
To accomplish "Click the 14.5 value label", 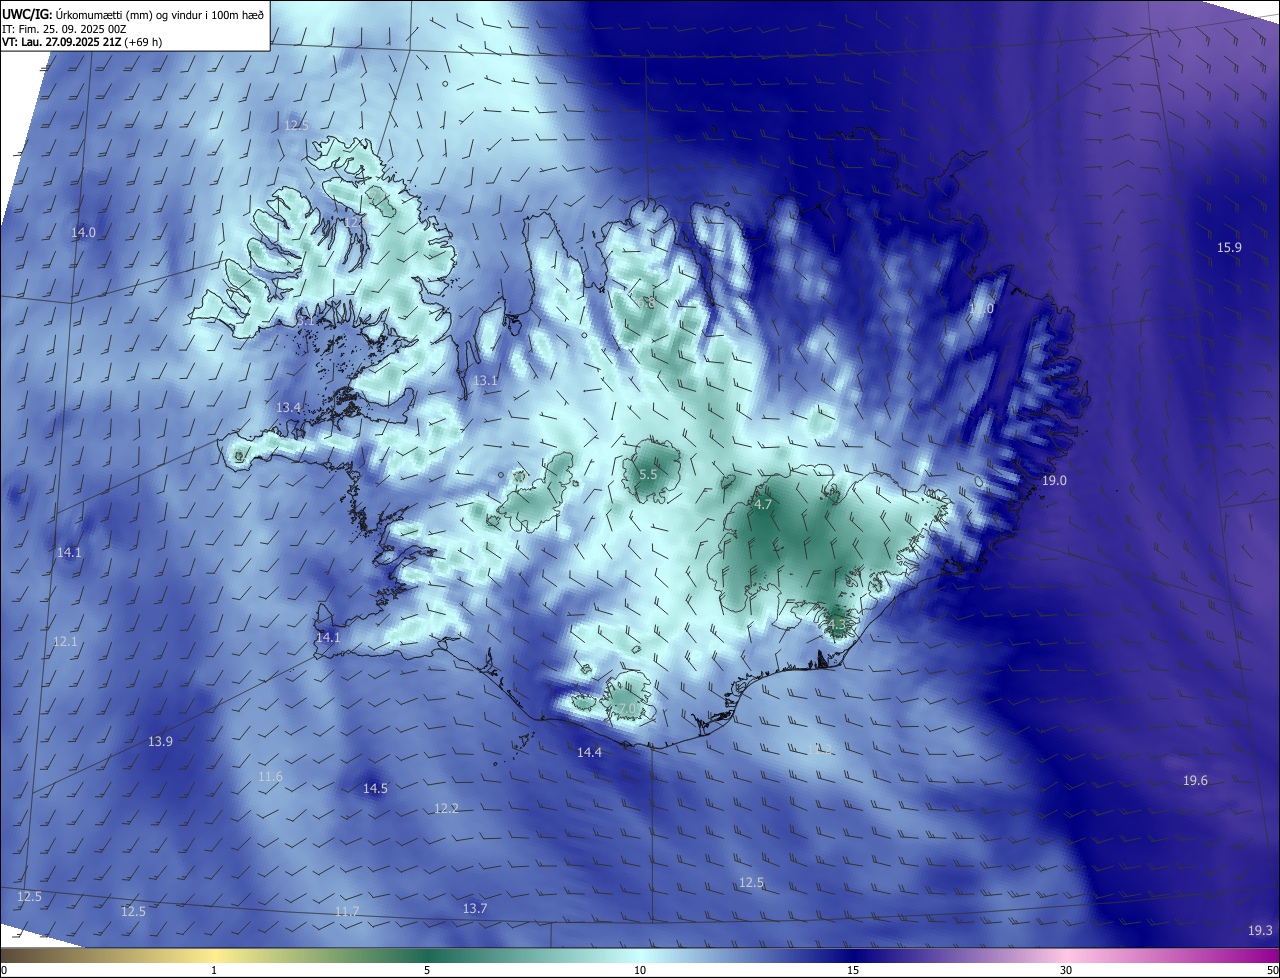I will click(375, 789).
